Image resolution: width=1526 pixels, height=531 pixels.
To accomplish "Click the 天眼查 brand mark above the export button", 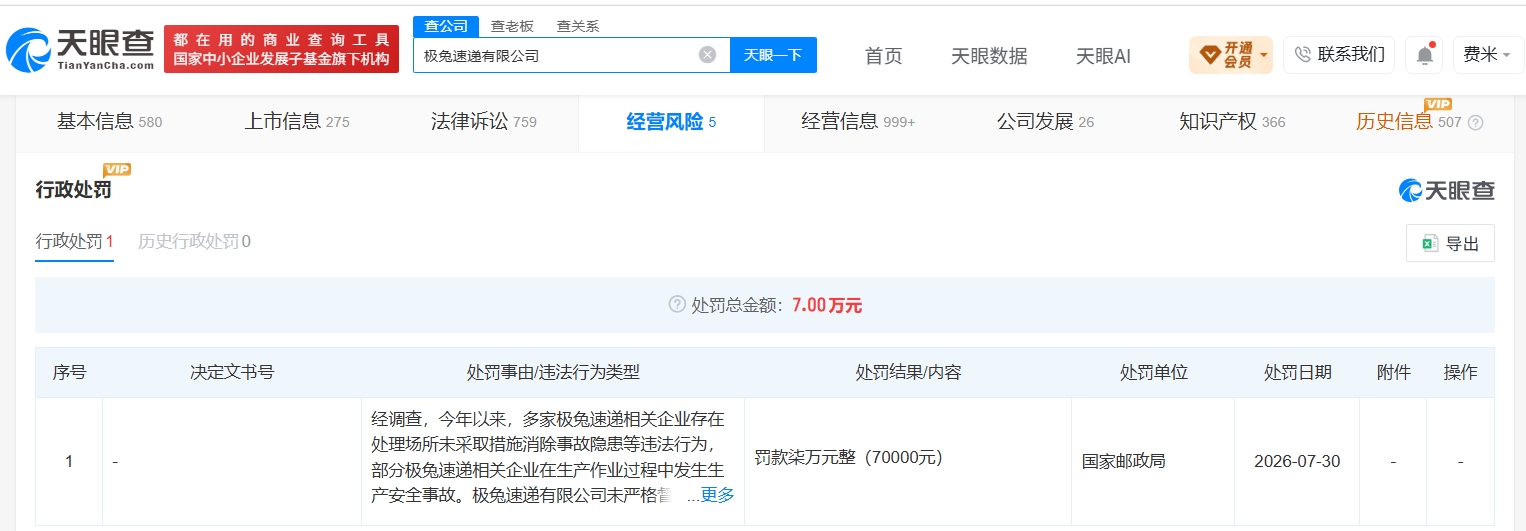I will [1446, 190].
